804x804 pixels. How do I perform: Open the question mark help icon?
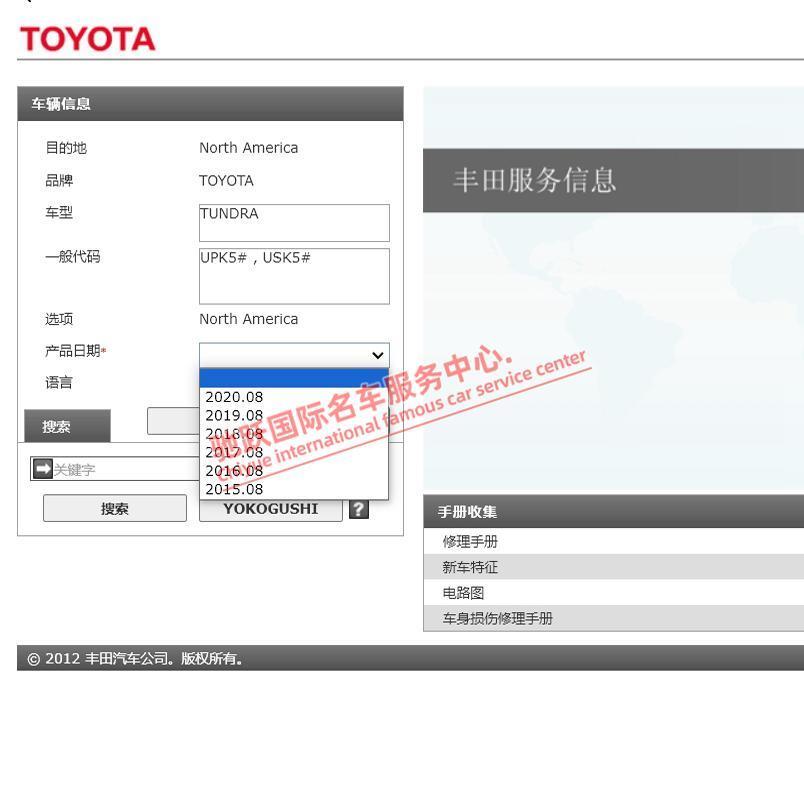359,509
